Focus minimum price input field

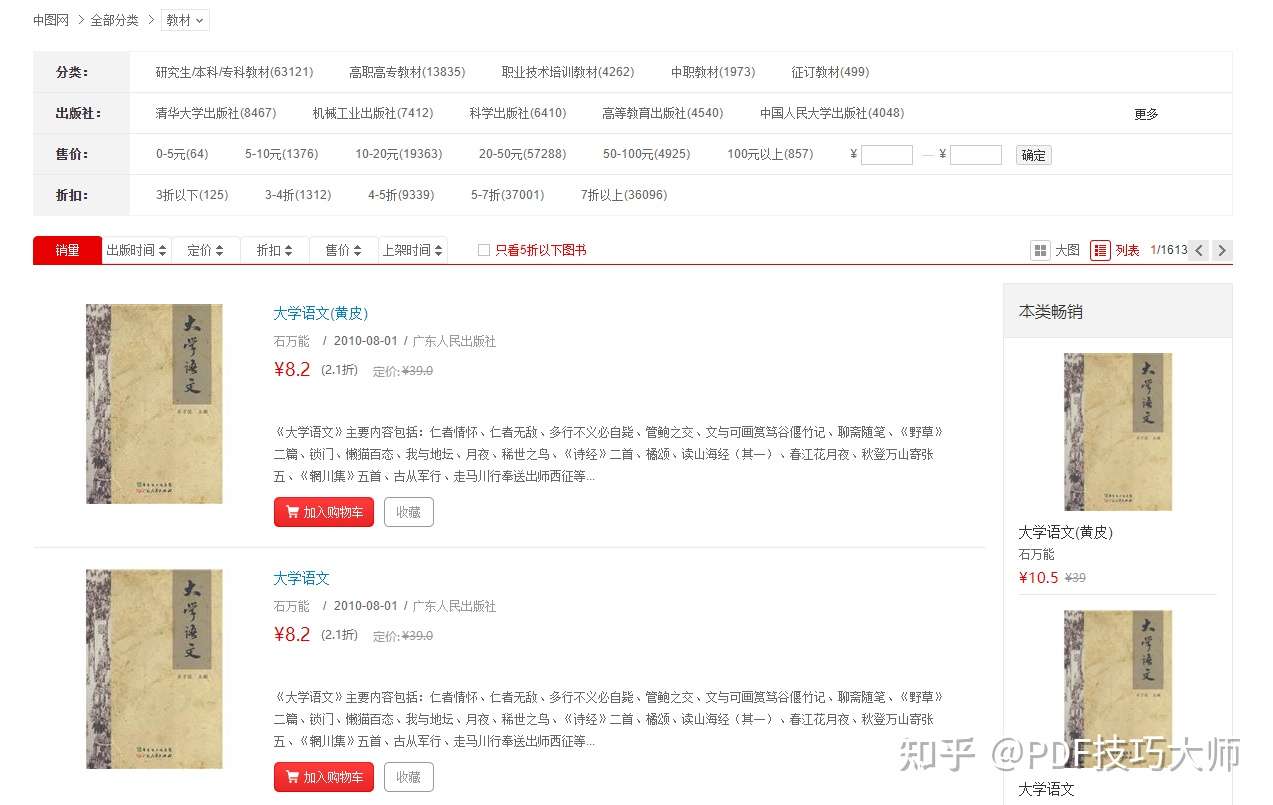coord(887,155)
